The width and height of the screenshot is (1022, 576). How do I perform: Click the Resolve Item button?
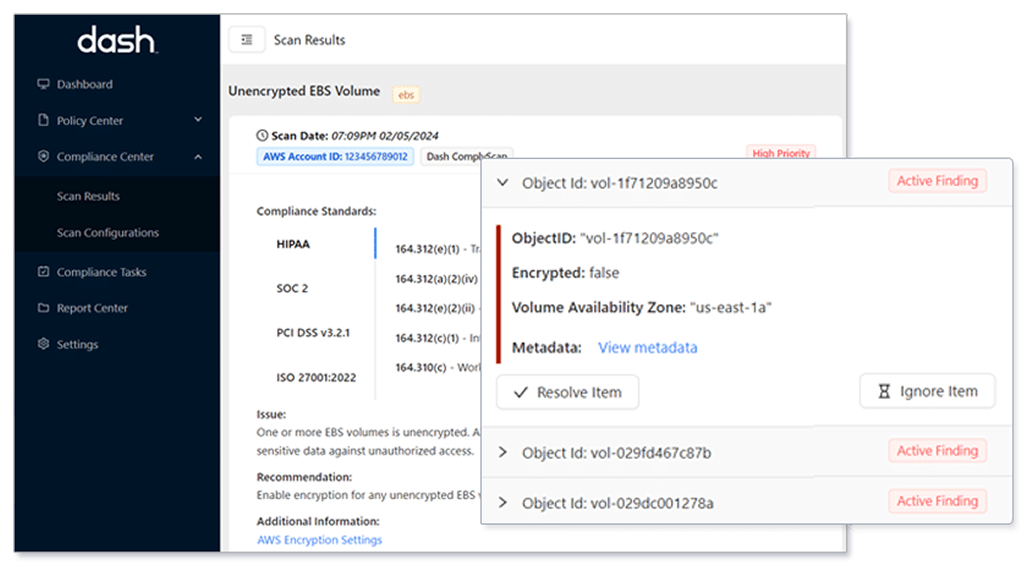568,392
